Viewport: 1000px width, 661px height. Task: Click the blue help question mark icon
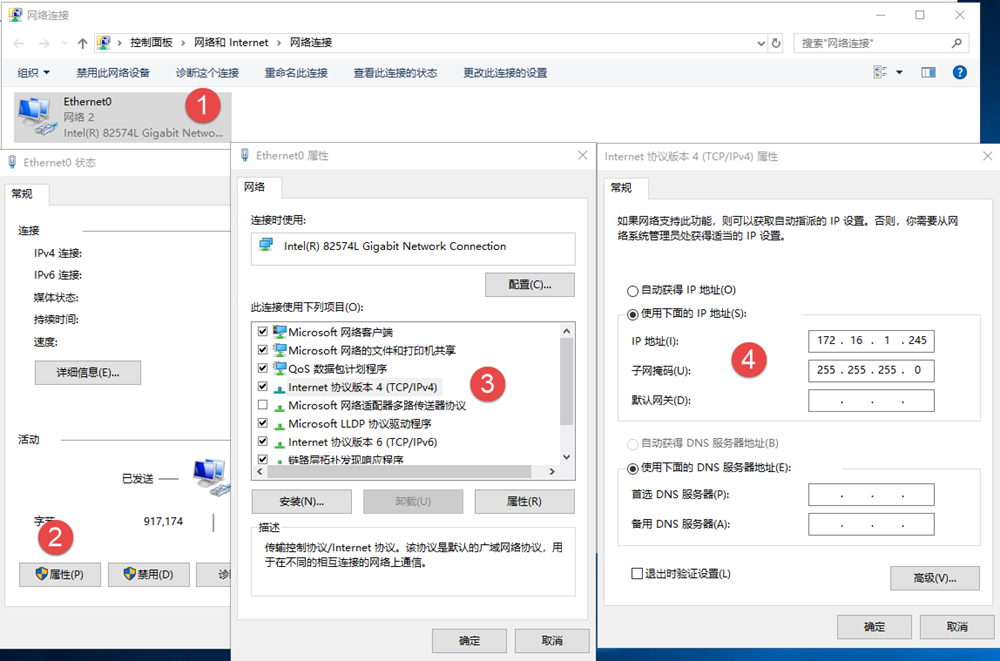pyautogui.click(x=959, y=73)
